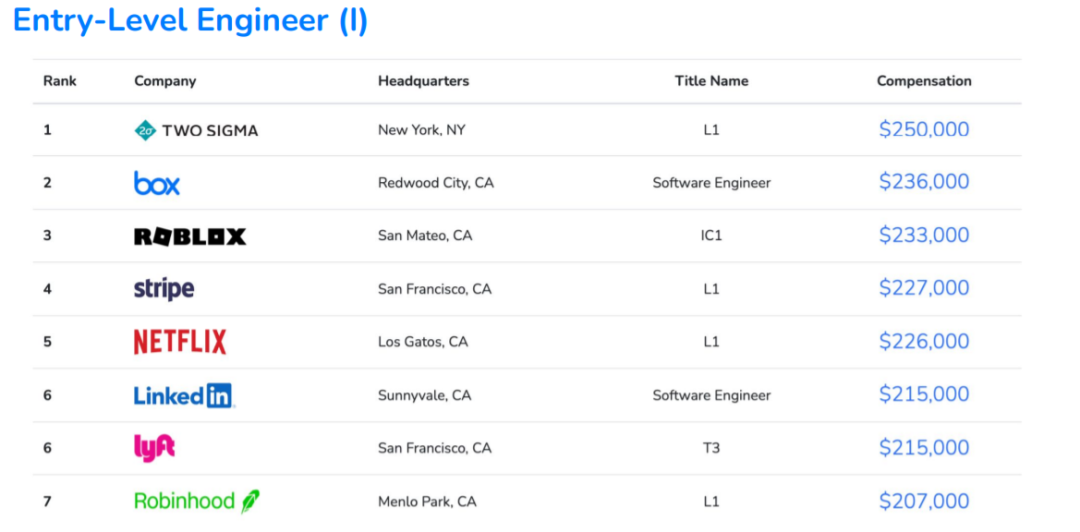Click the Two Sigma company logo
1080x532 pixels.
196,130
